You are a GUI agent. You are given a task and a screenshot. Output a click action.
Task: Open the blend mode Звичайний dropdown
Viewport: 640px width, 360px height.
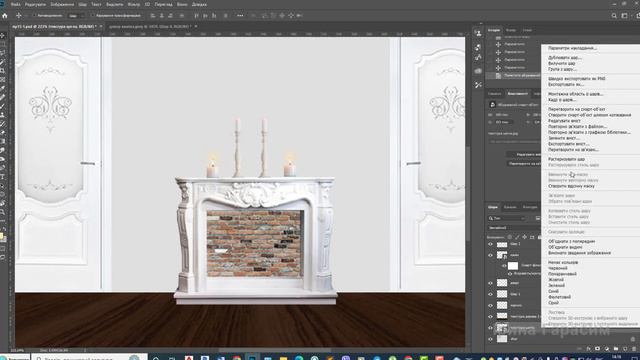coord(514,228)
